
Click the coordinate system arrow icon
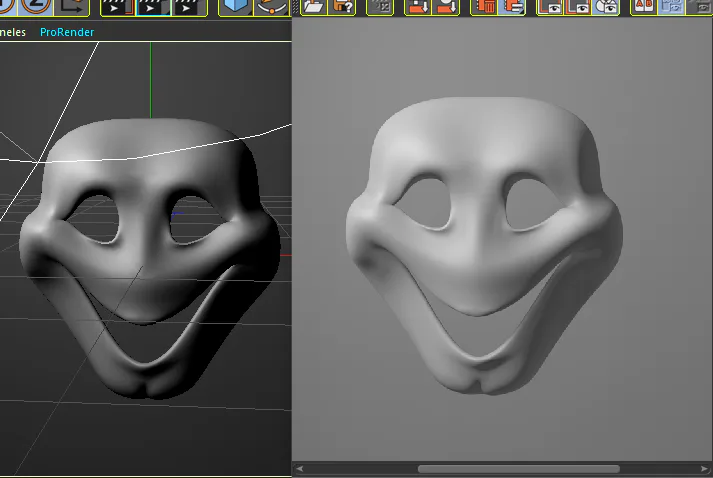pyautogui.click(x=72, y=6)
